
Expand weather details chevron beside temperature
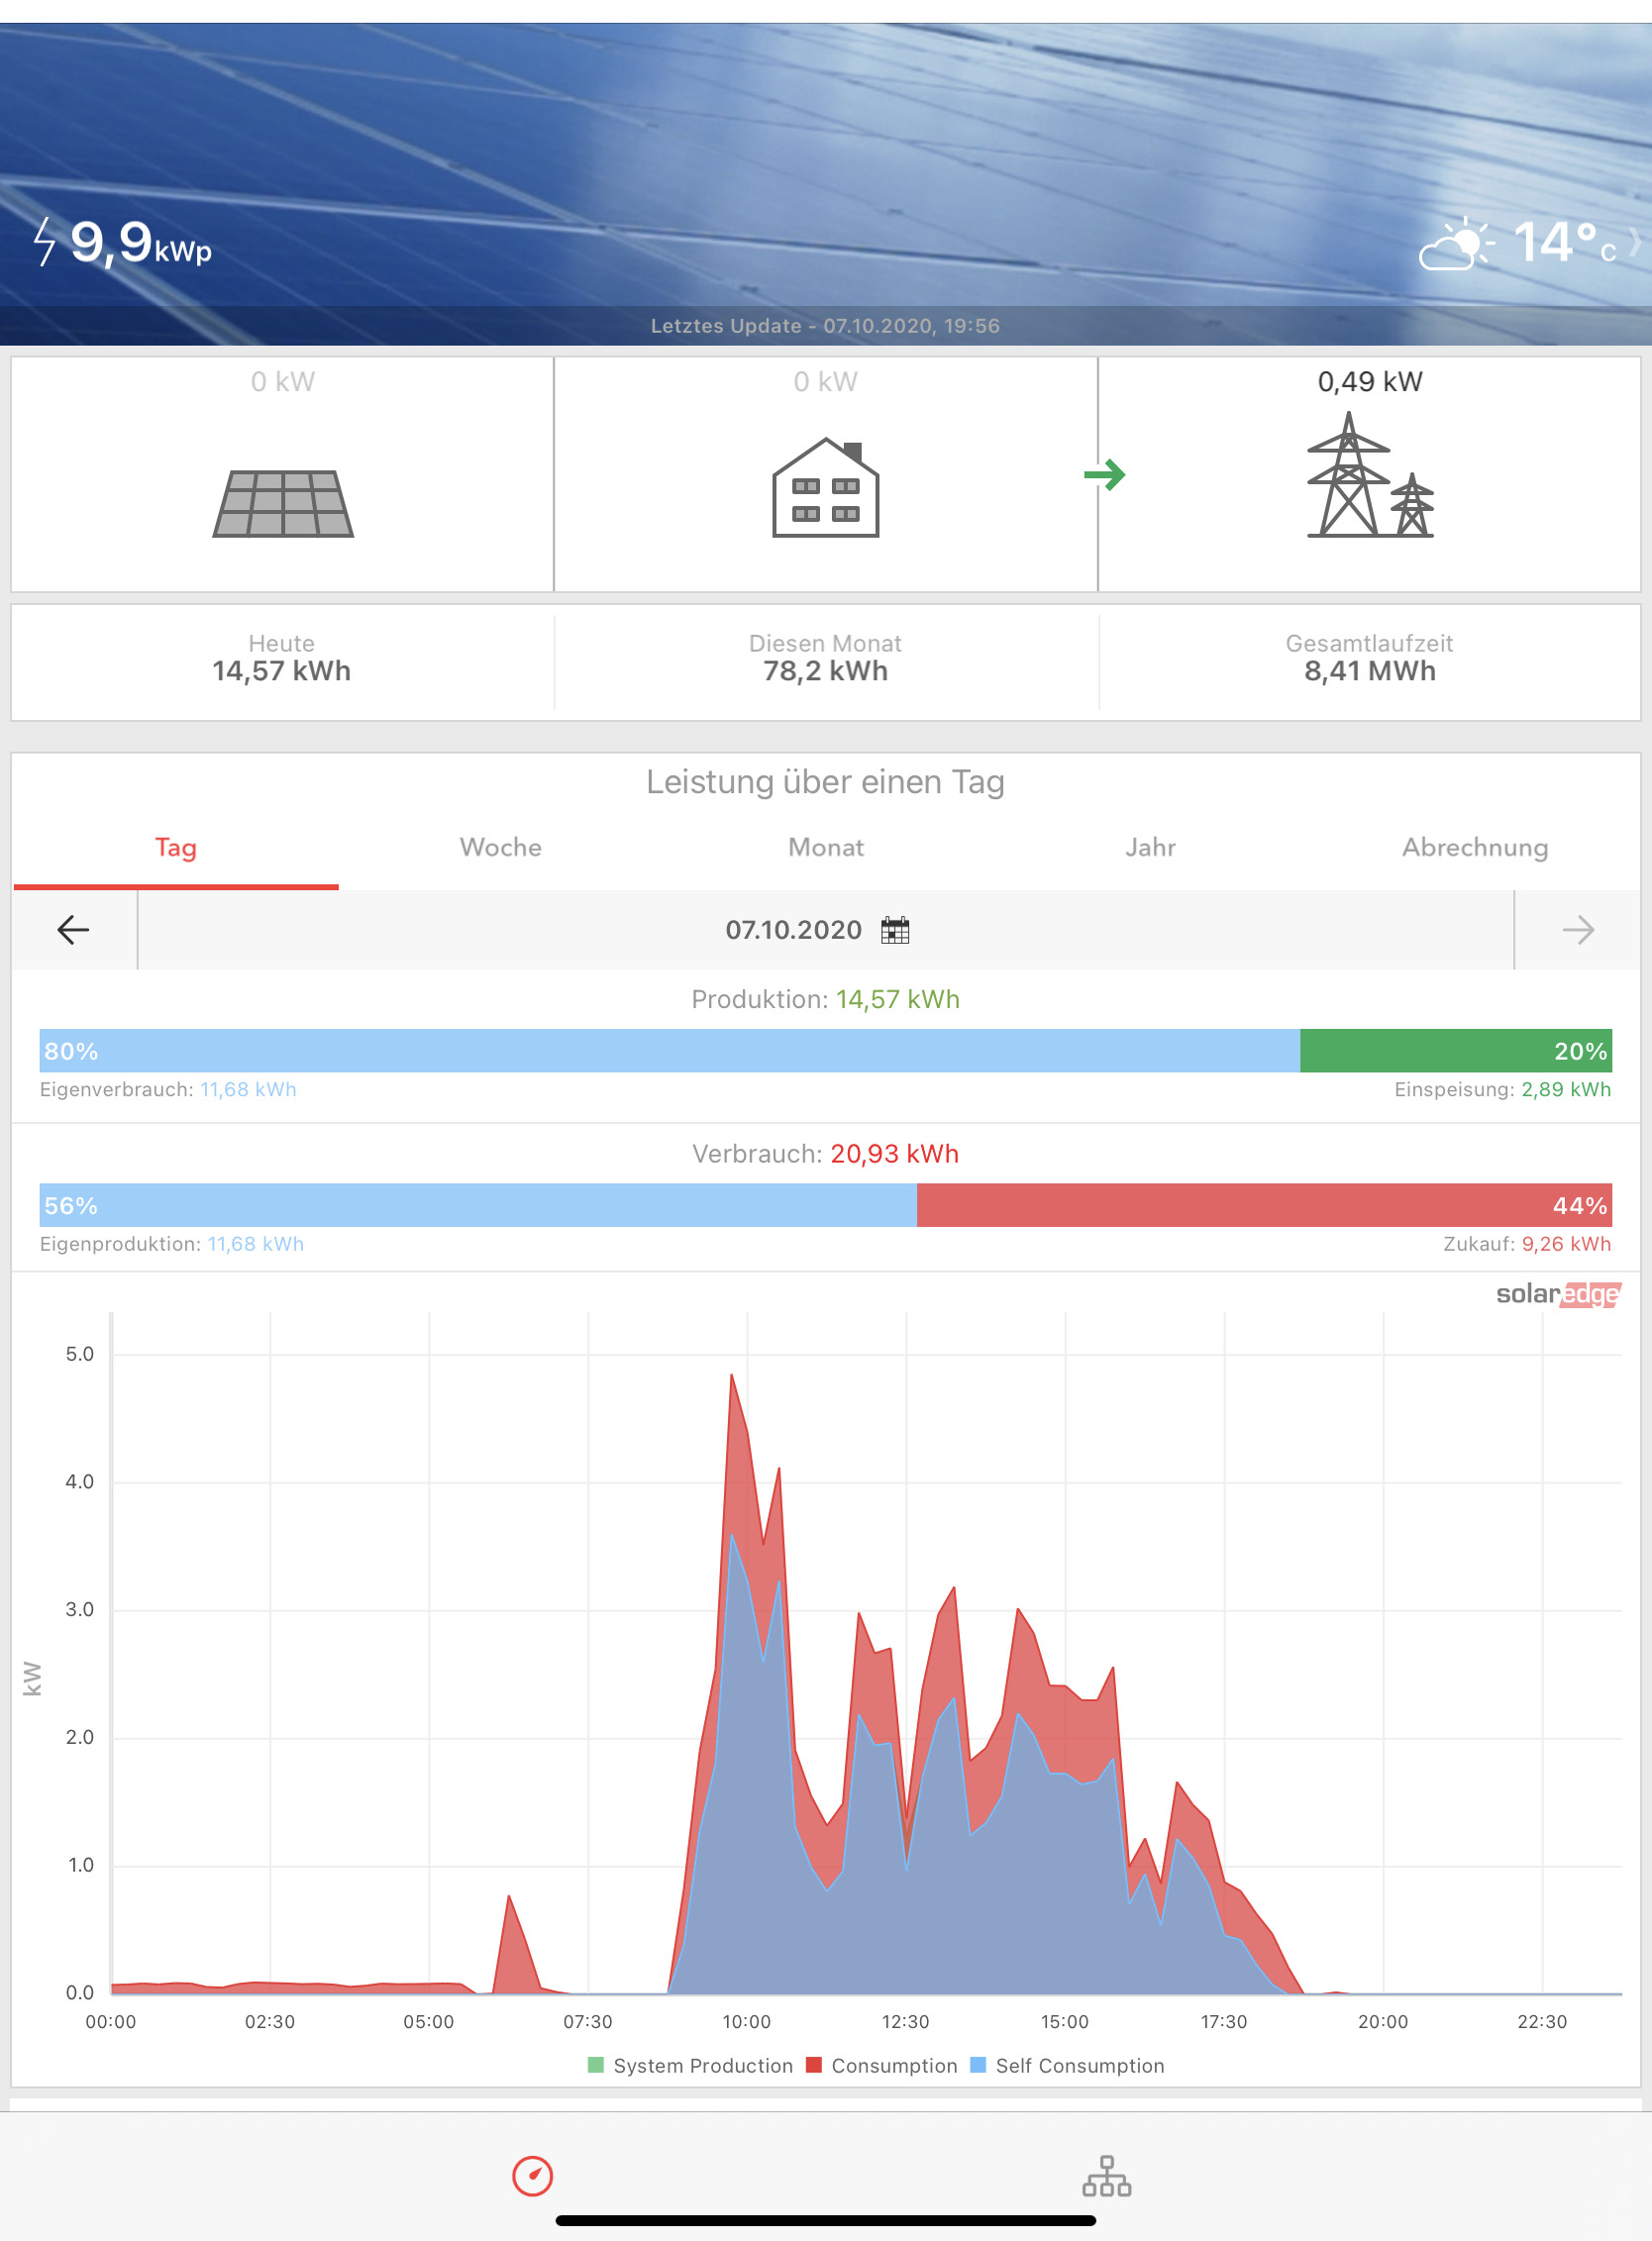pyautogui.click(x=1634, y=242)
